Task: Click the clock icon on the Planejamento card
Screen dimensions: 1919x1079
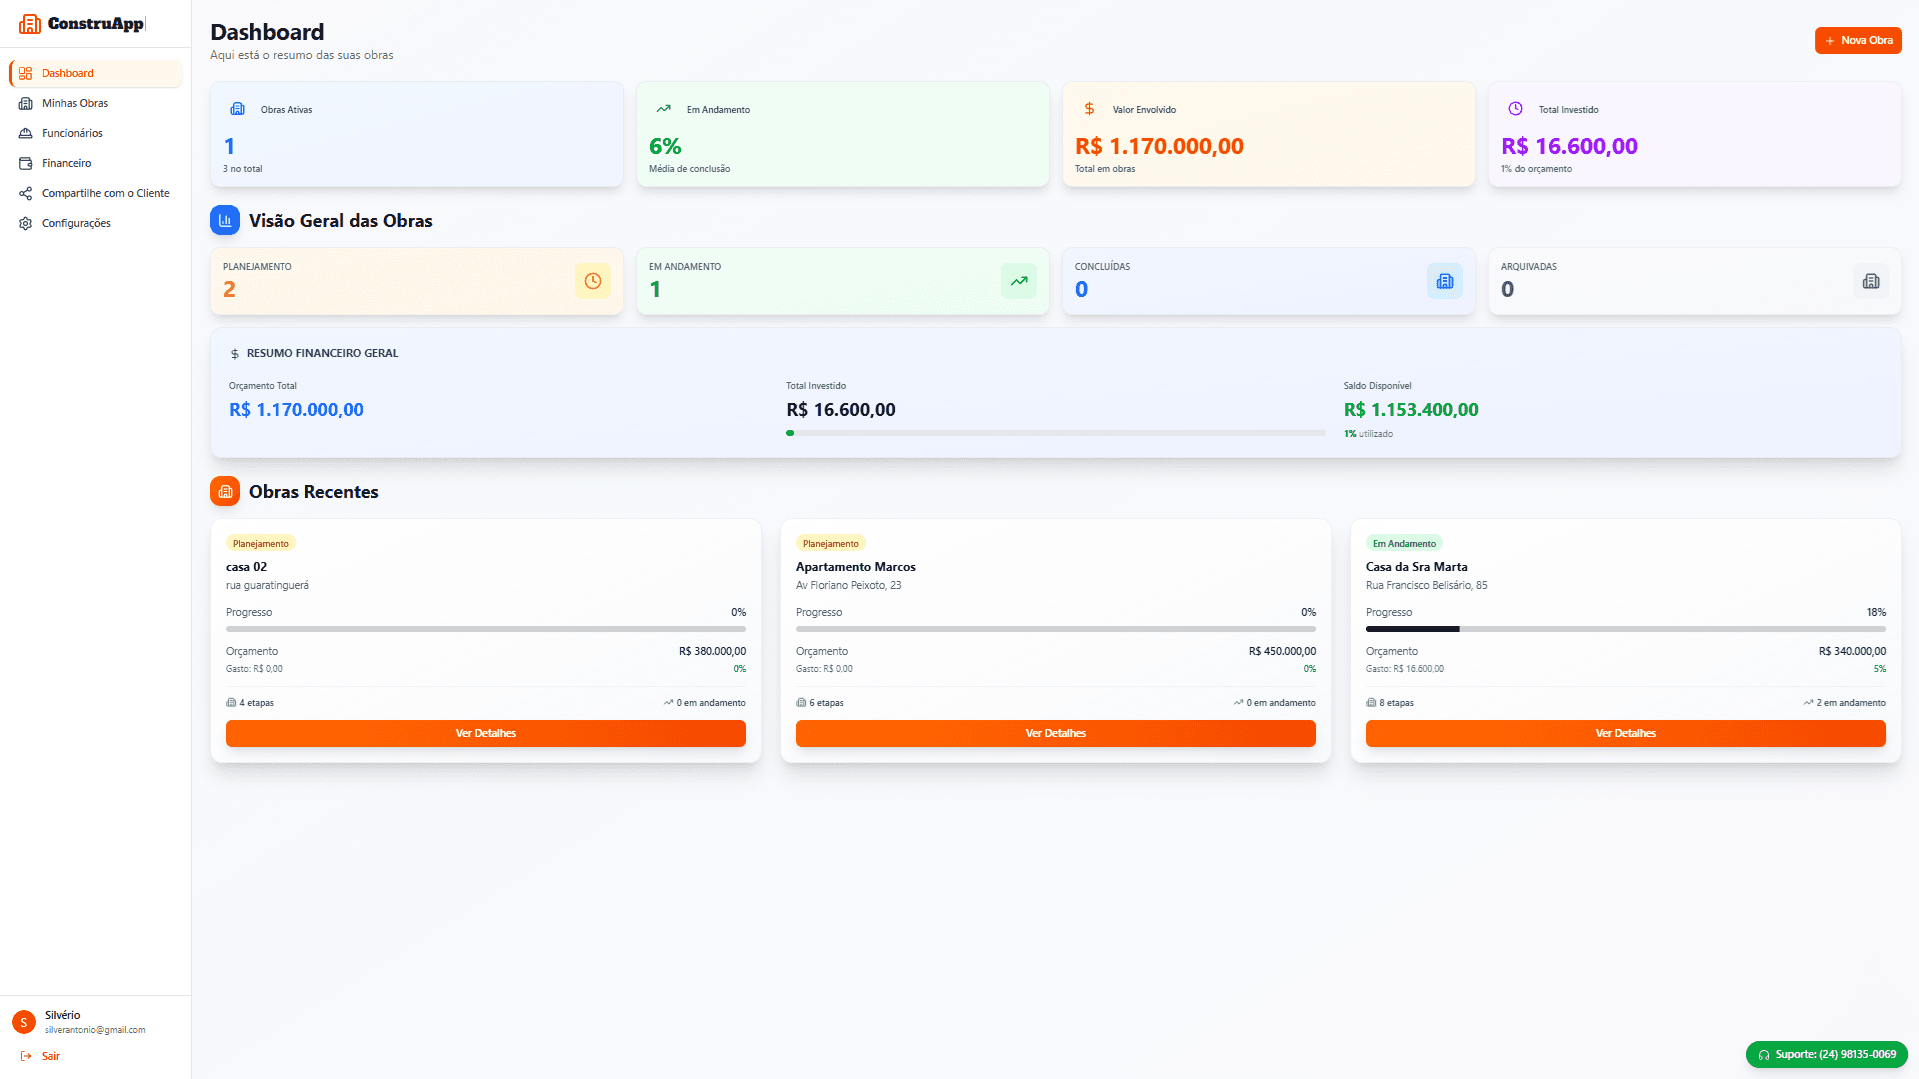Action: pos(592,281)
